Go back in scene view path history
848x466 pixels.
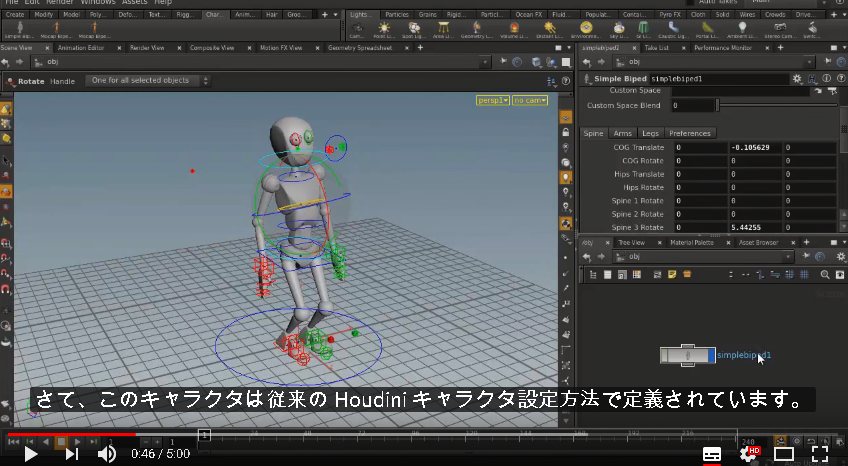point(5,62)
